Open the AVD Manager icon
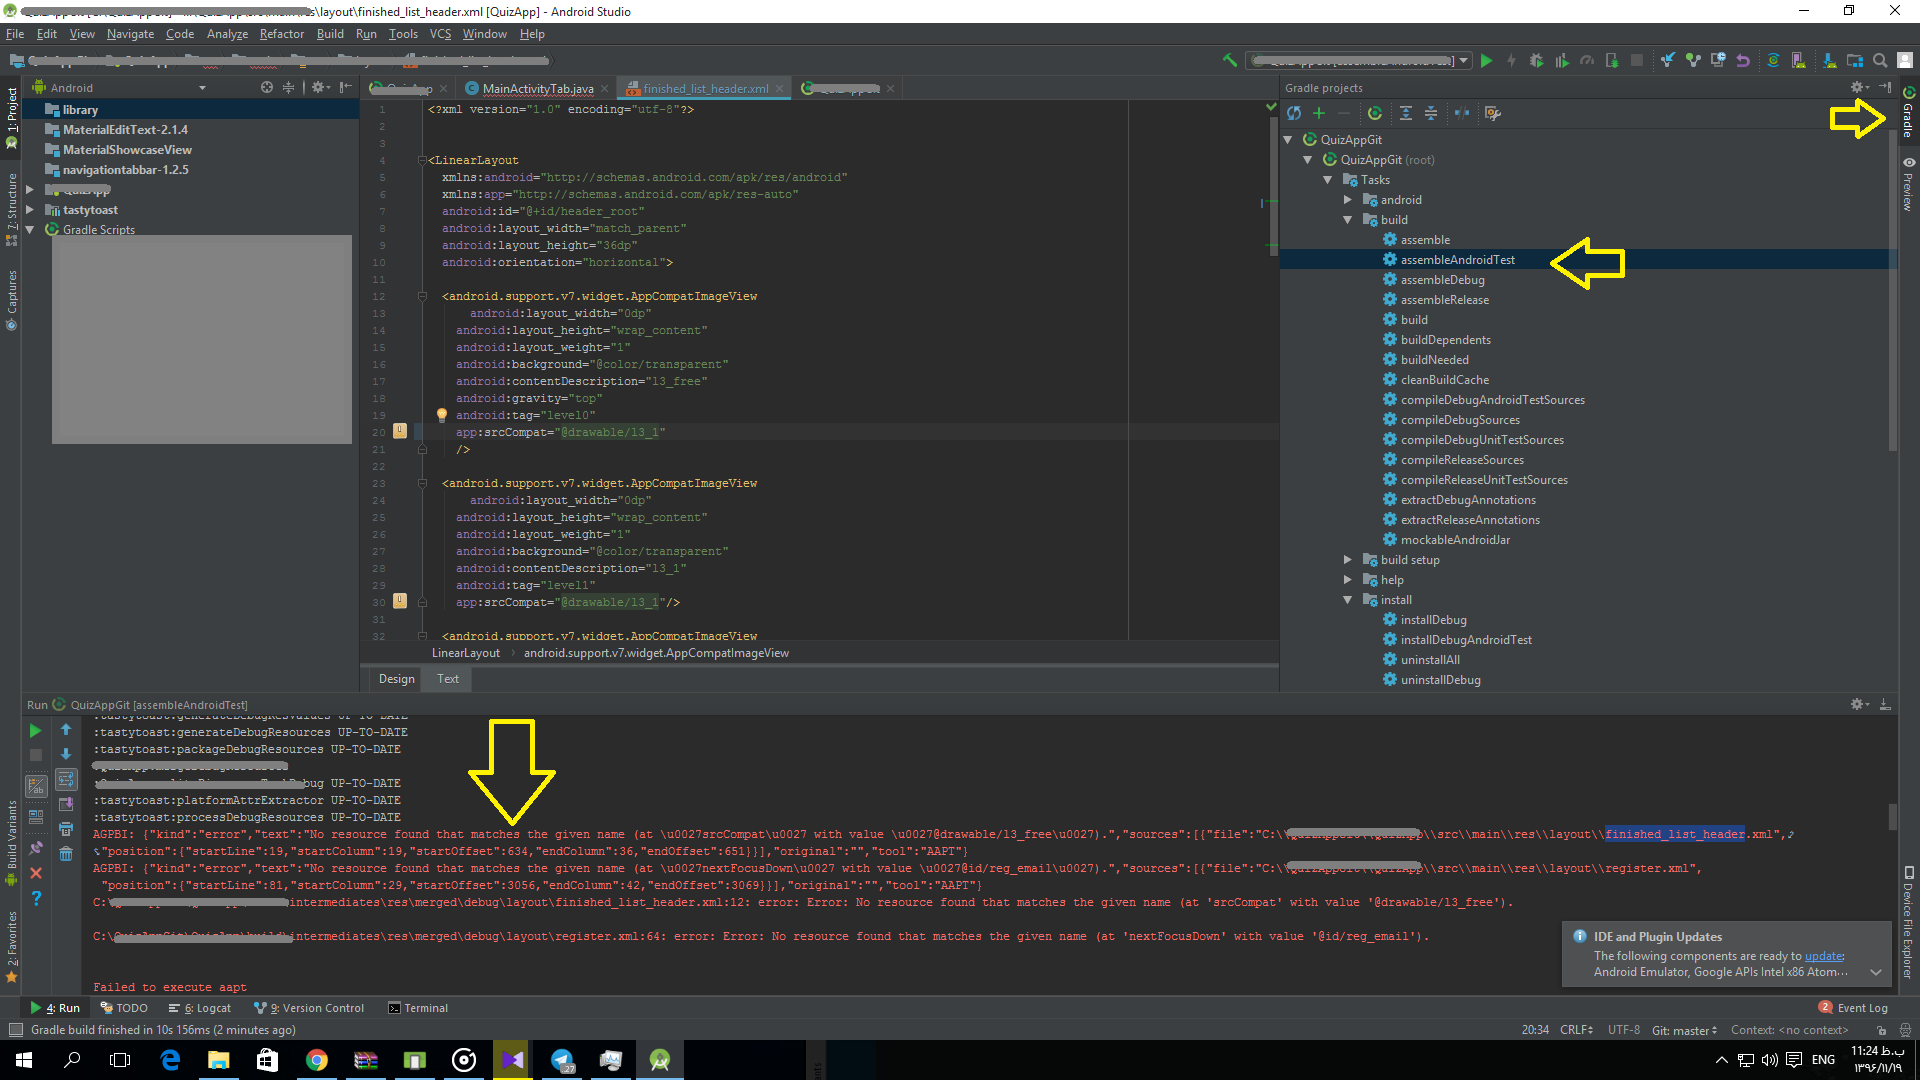This screenshot has width=1920, height=1080. coord(1798,61)
